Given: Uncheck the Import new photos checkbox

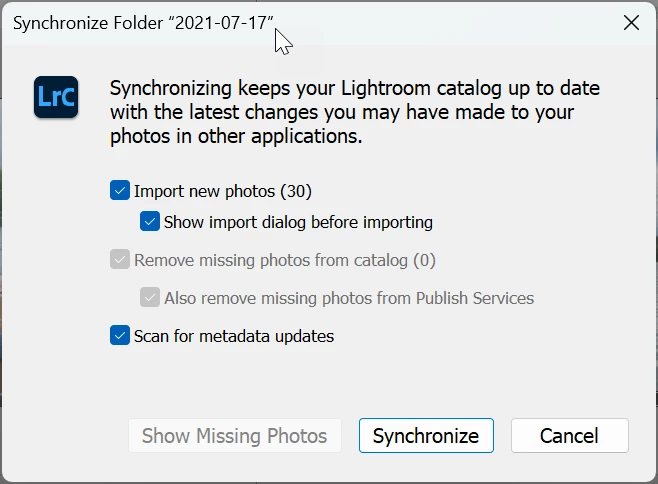Looking at the screenshot, I should click(x=120, y=190).
